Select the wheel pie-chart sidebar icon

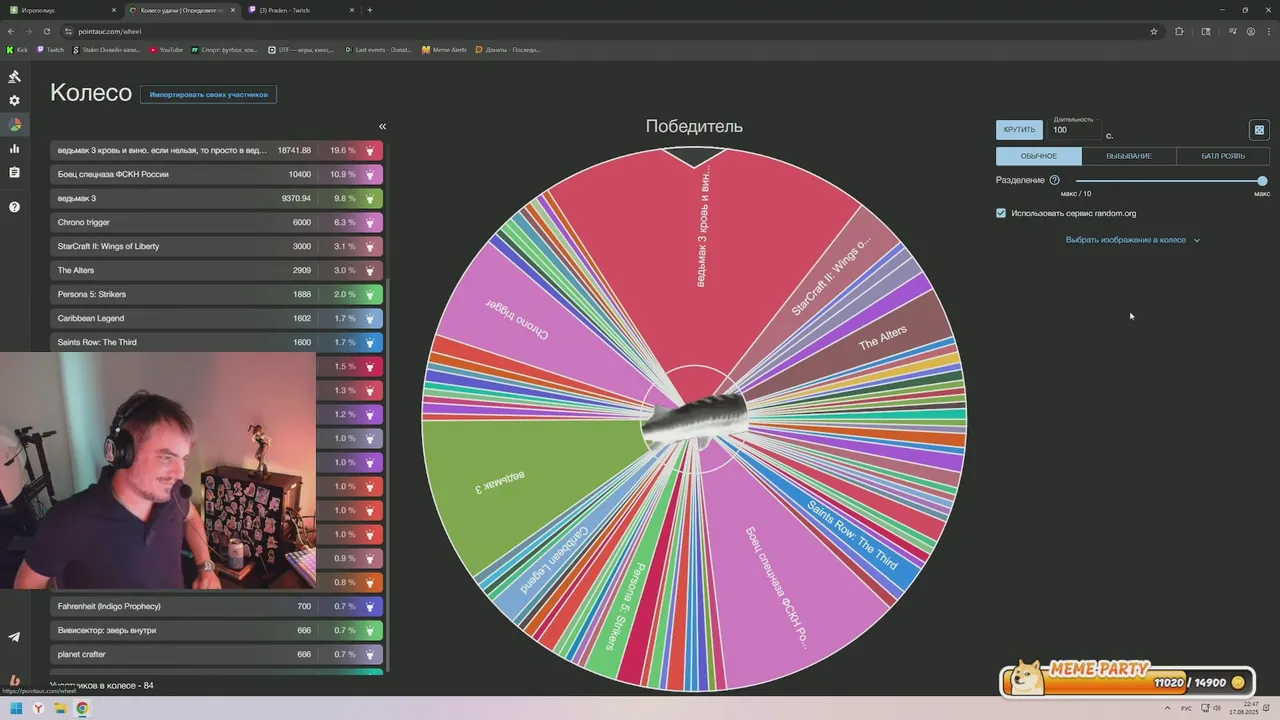14,125
